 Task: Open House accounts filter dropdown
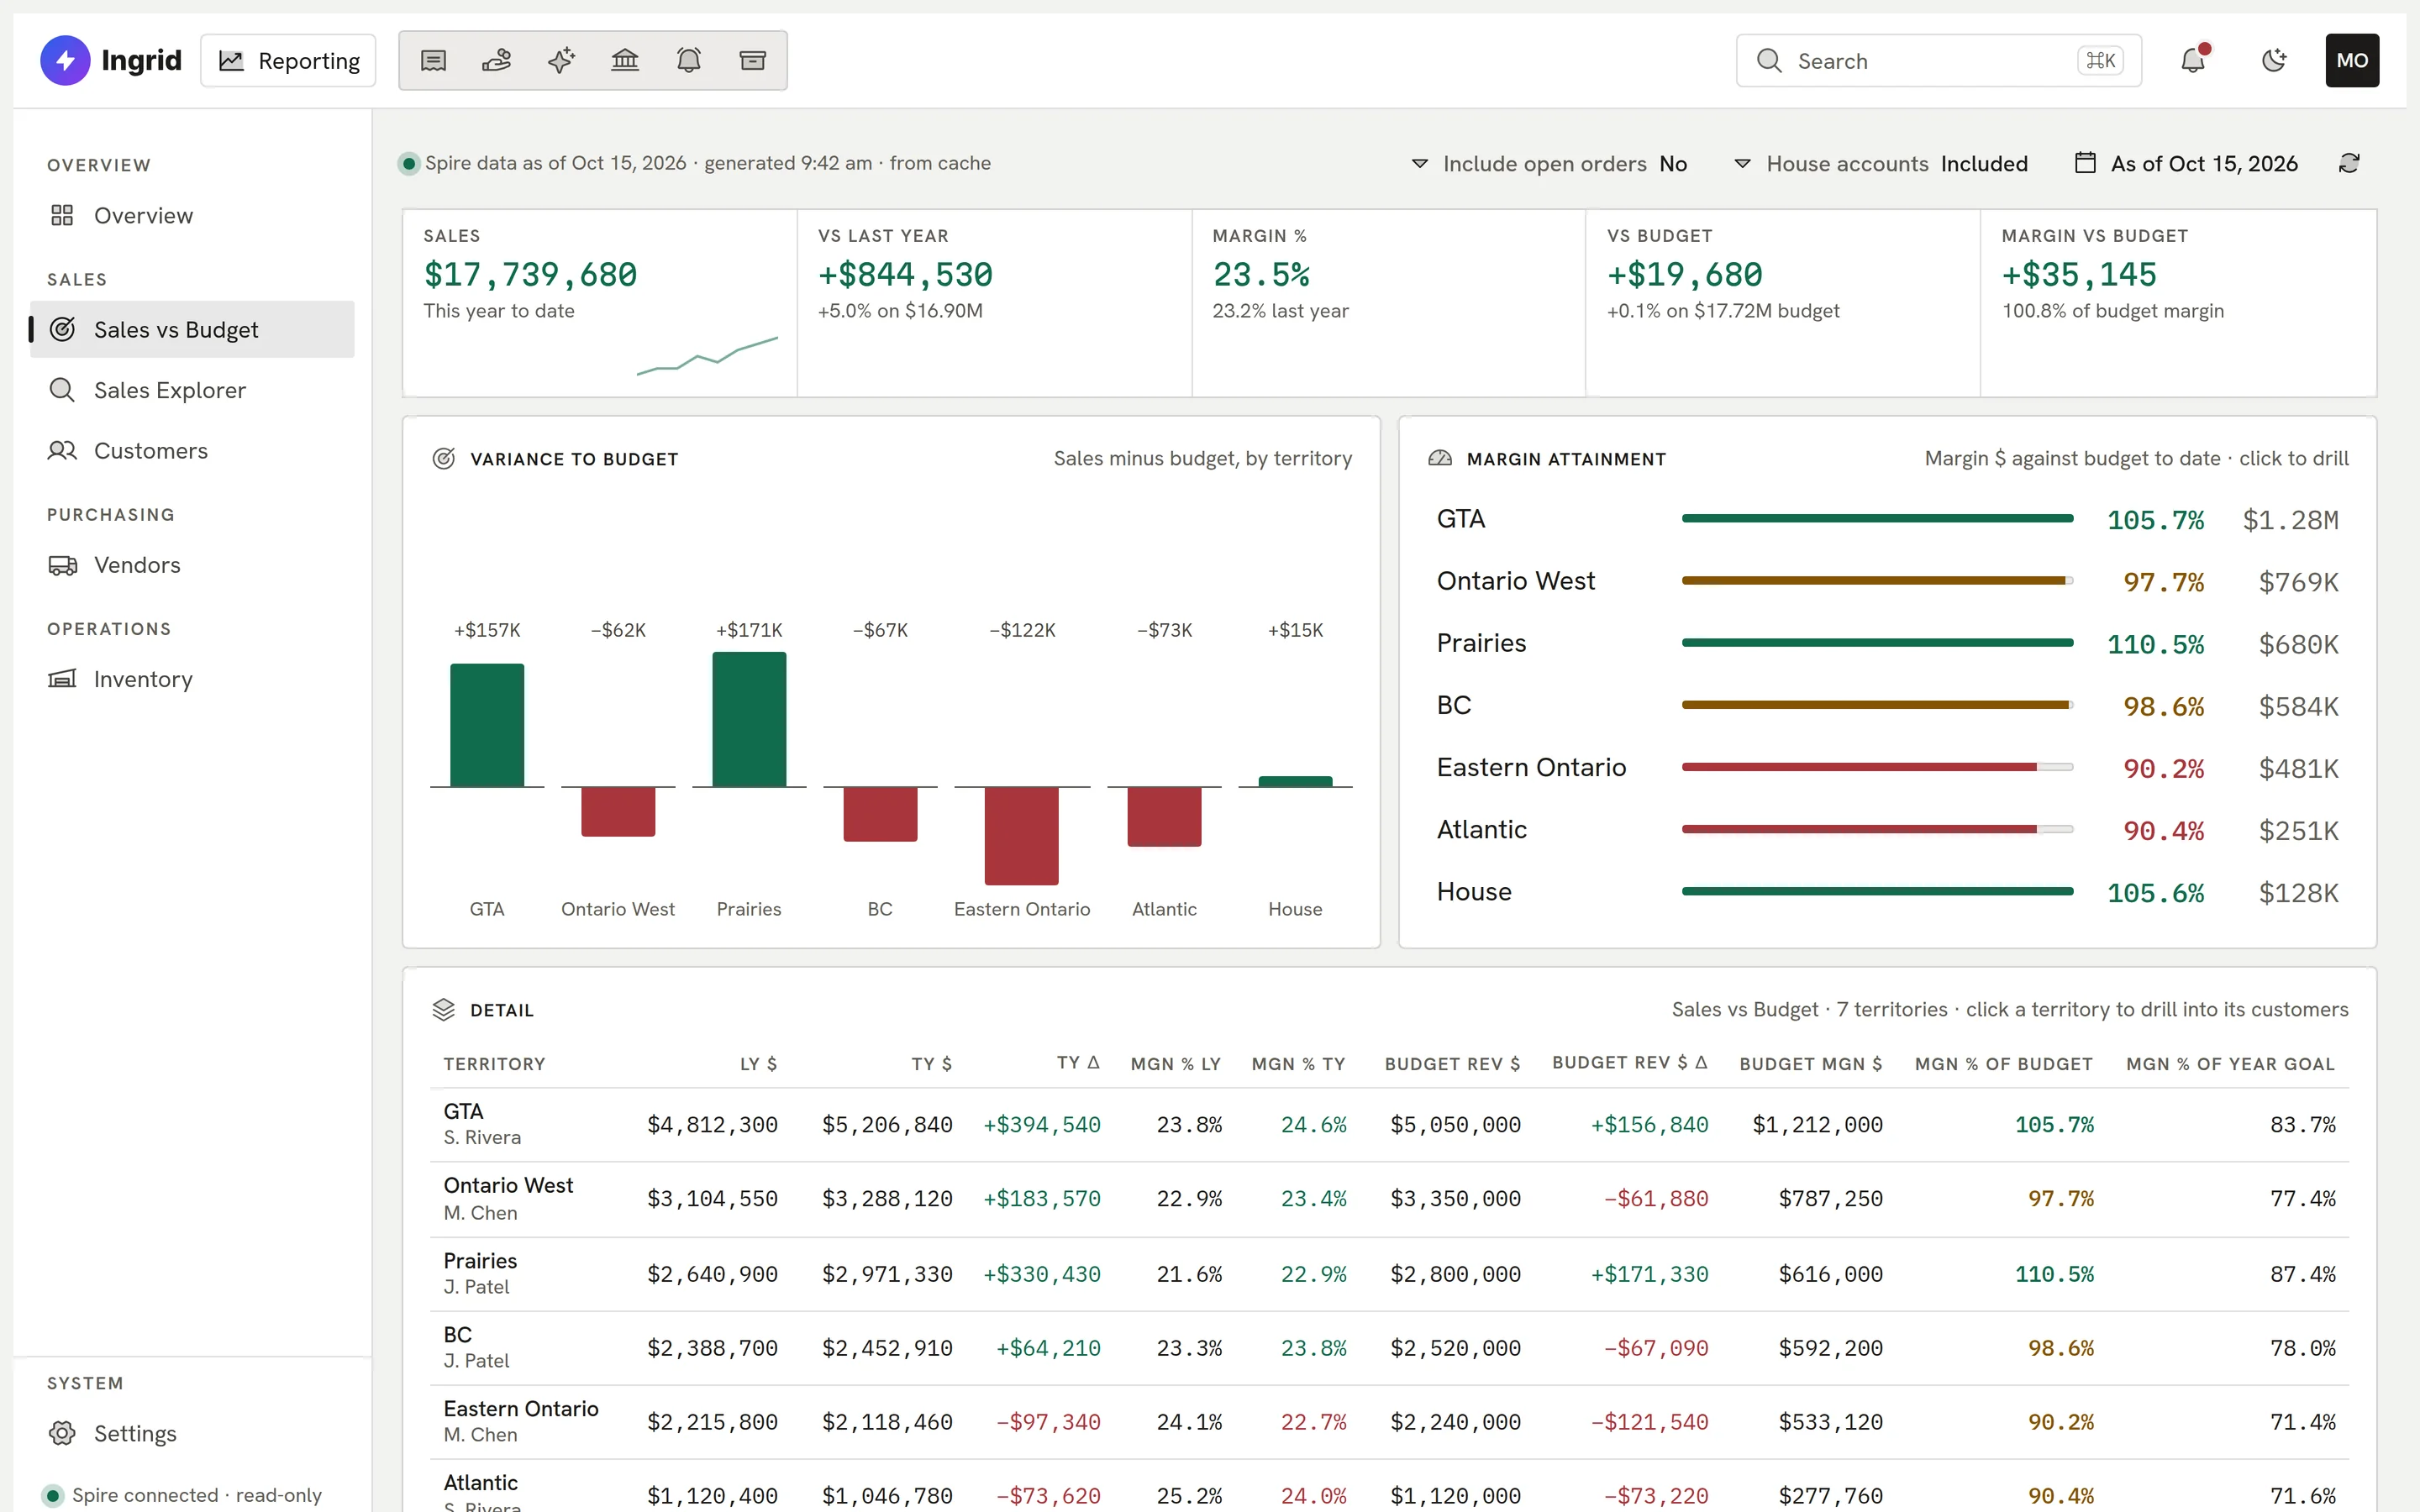[1881, 164]
